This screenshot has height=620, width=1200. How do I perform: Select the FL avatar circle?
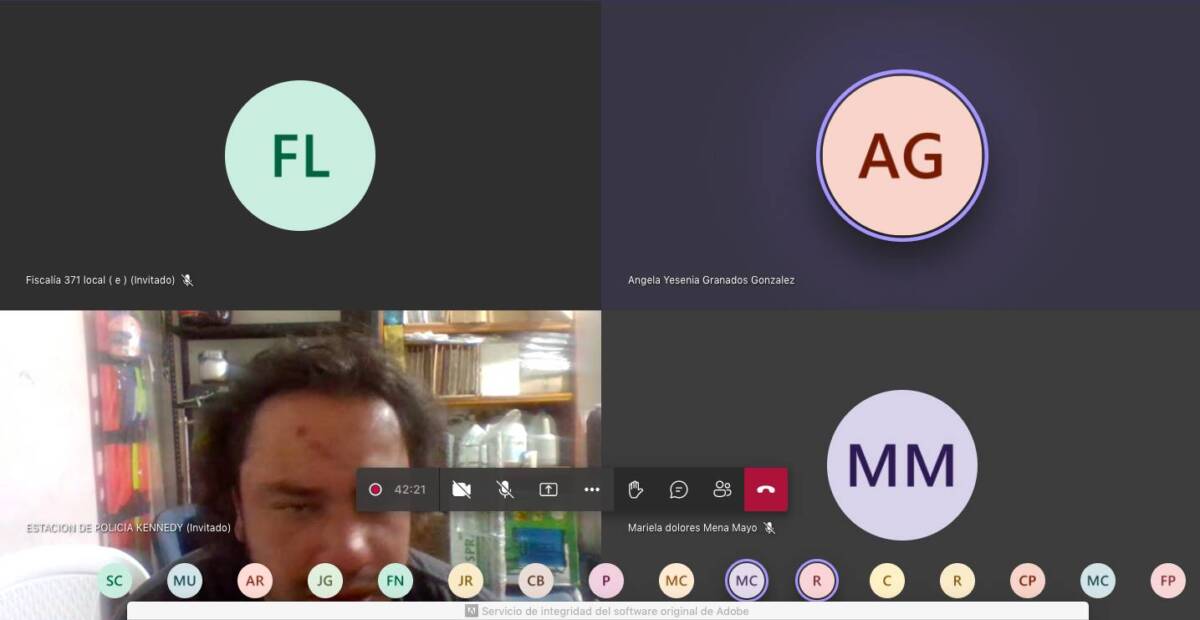coord(300,155)
